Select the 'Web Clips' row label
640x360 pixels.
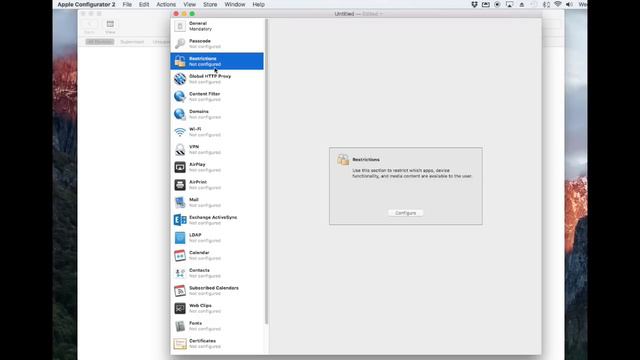200,306
